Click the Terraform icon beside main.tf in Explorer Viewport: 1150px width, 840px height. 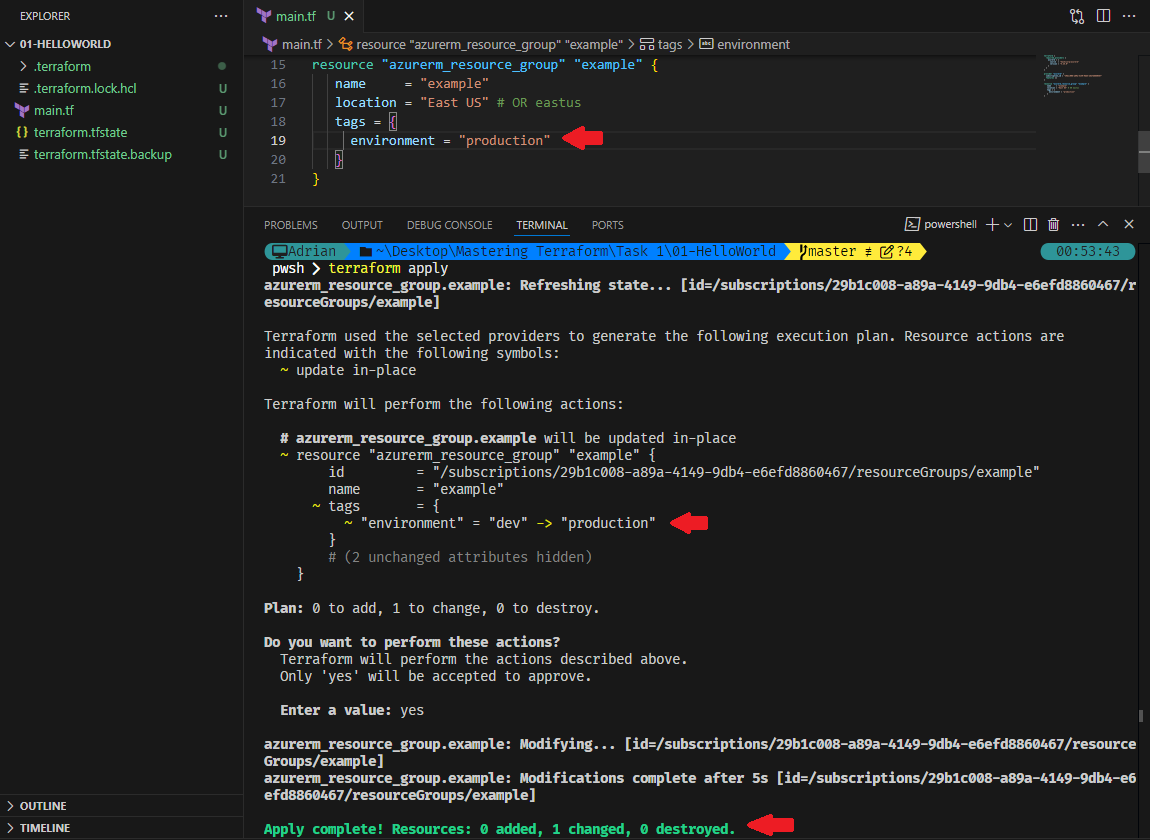22,110
